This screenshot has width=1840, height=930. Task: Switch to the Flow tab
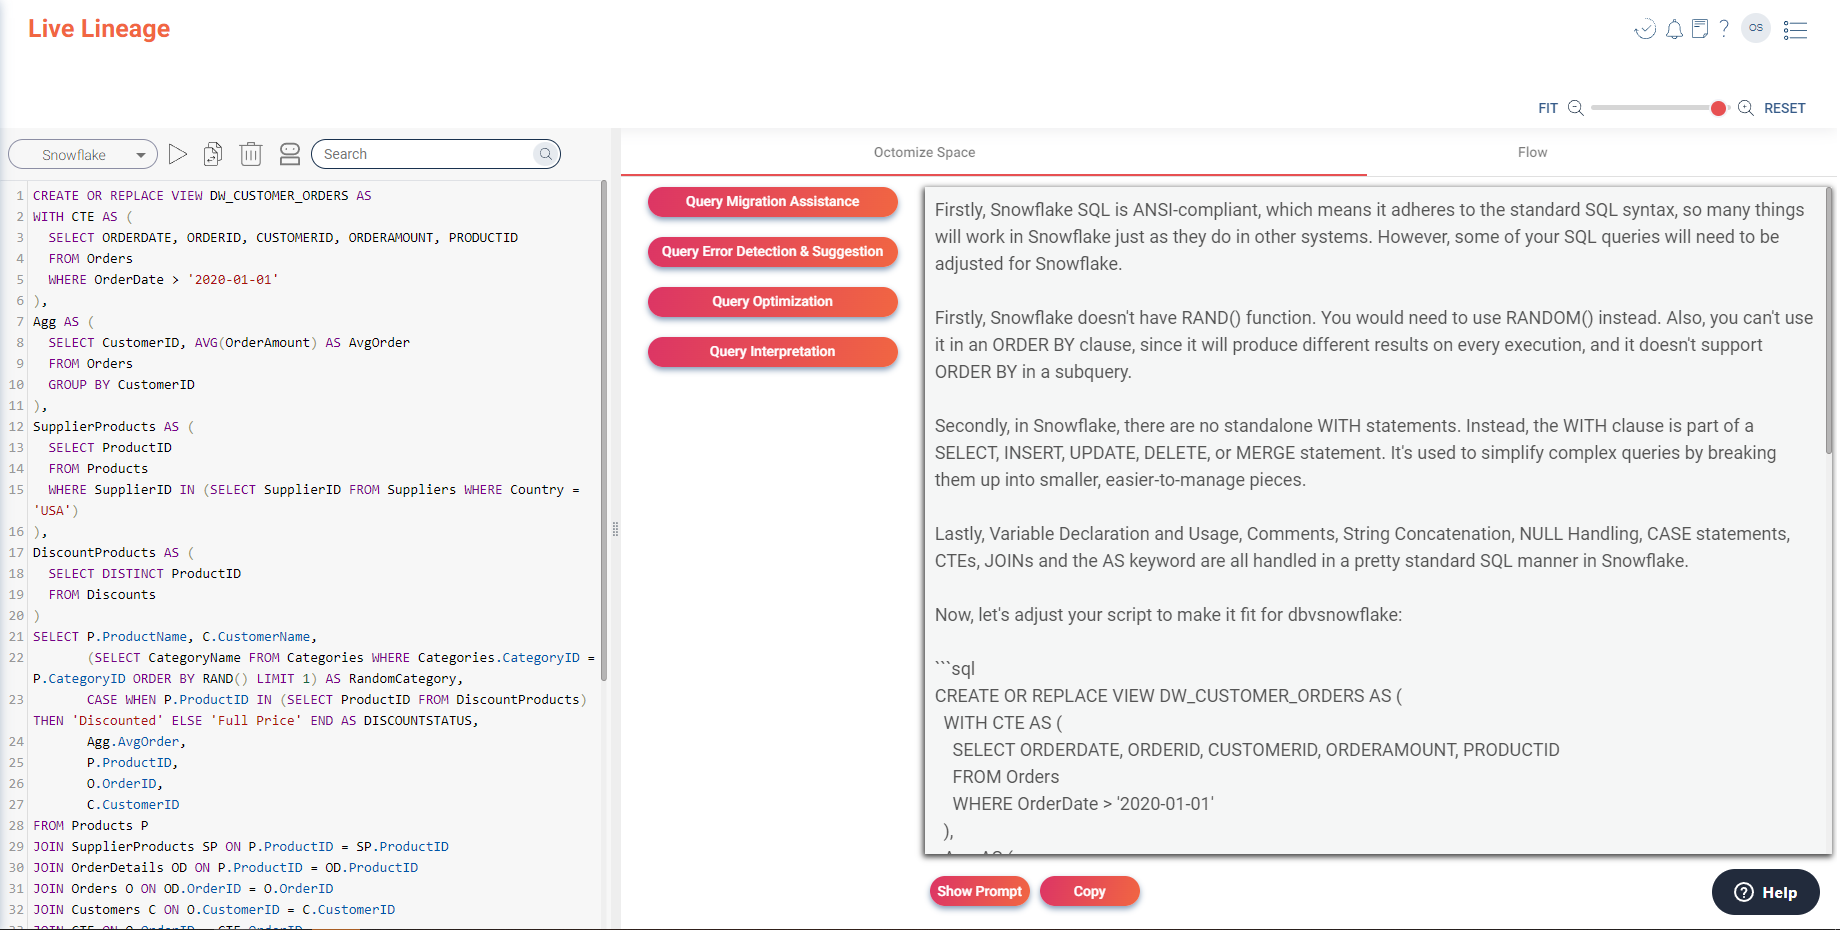click(1532, 152)
